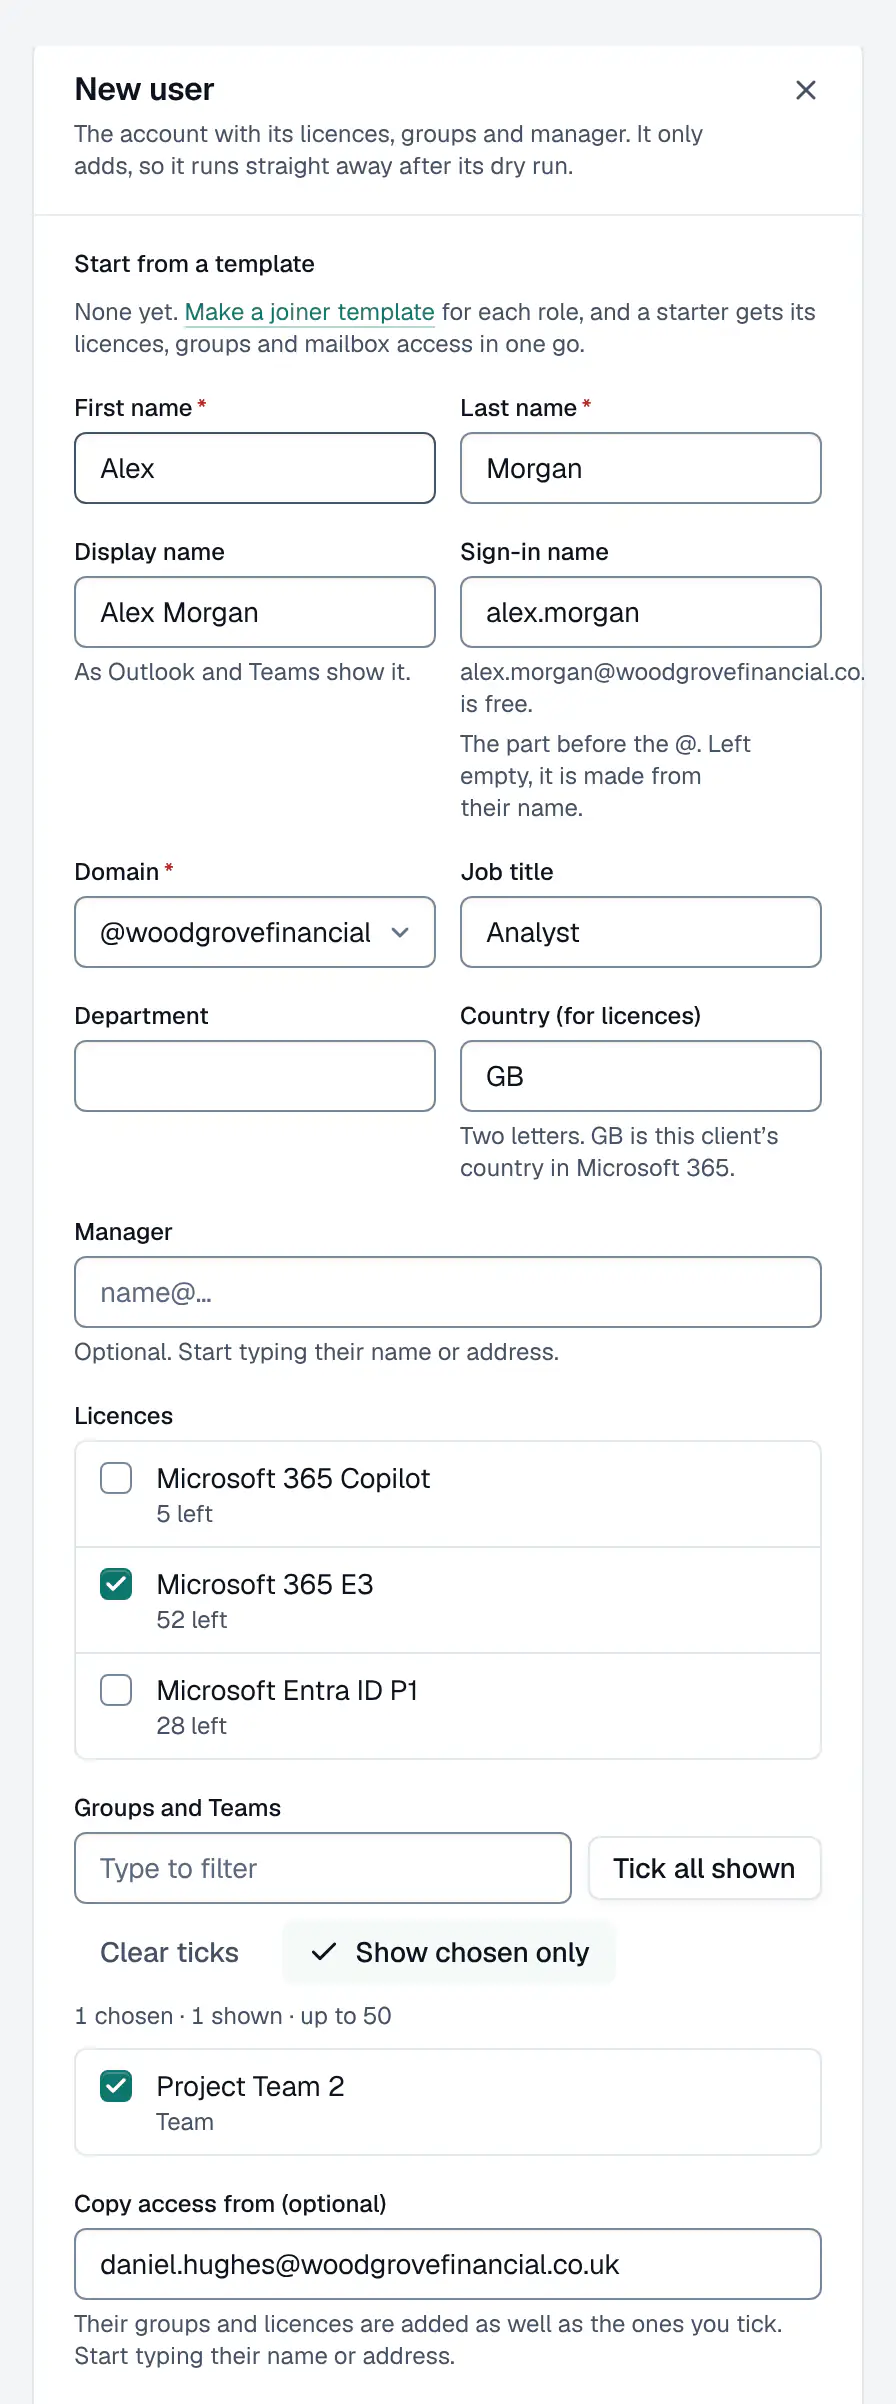
Task: Click the checkmark icon in Show chosen only
Action: [324, 1952]
